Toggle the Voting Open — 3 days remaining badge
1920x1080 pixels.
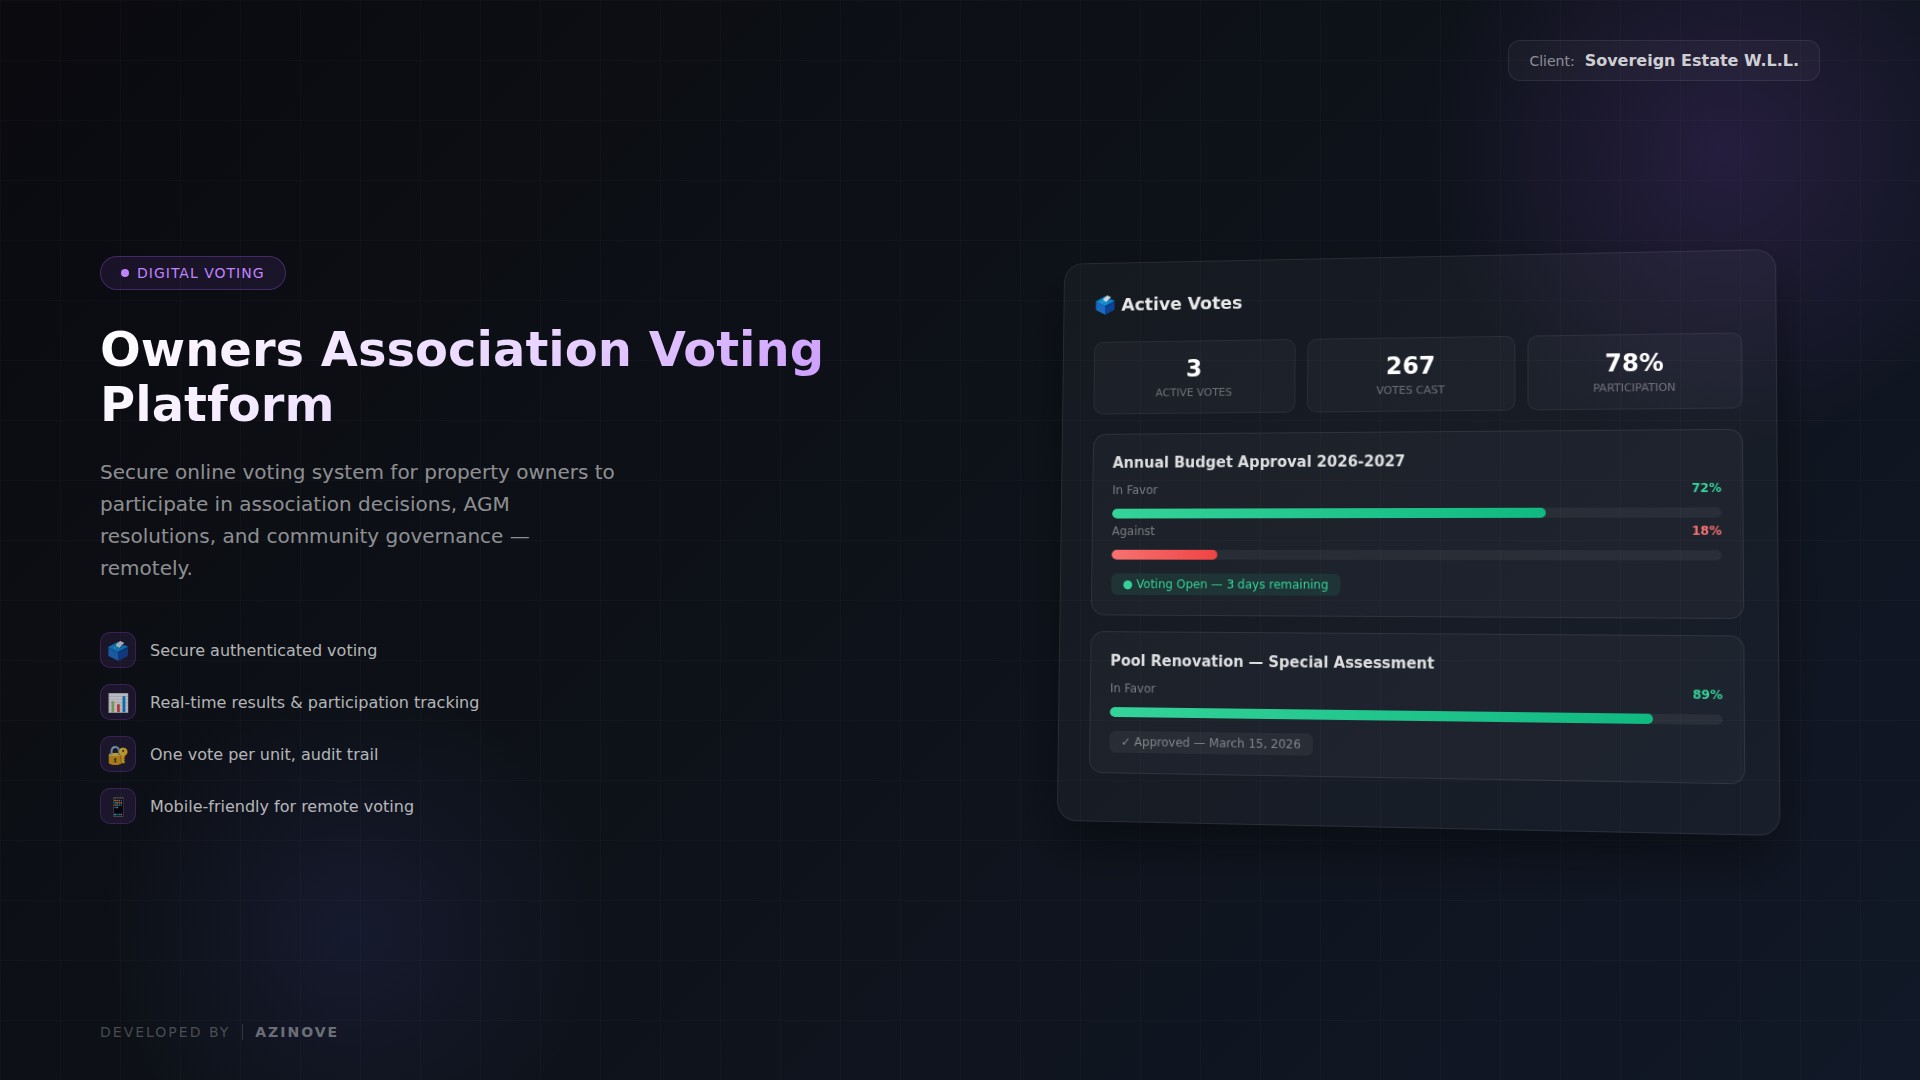click(x=1225, y=584)
